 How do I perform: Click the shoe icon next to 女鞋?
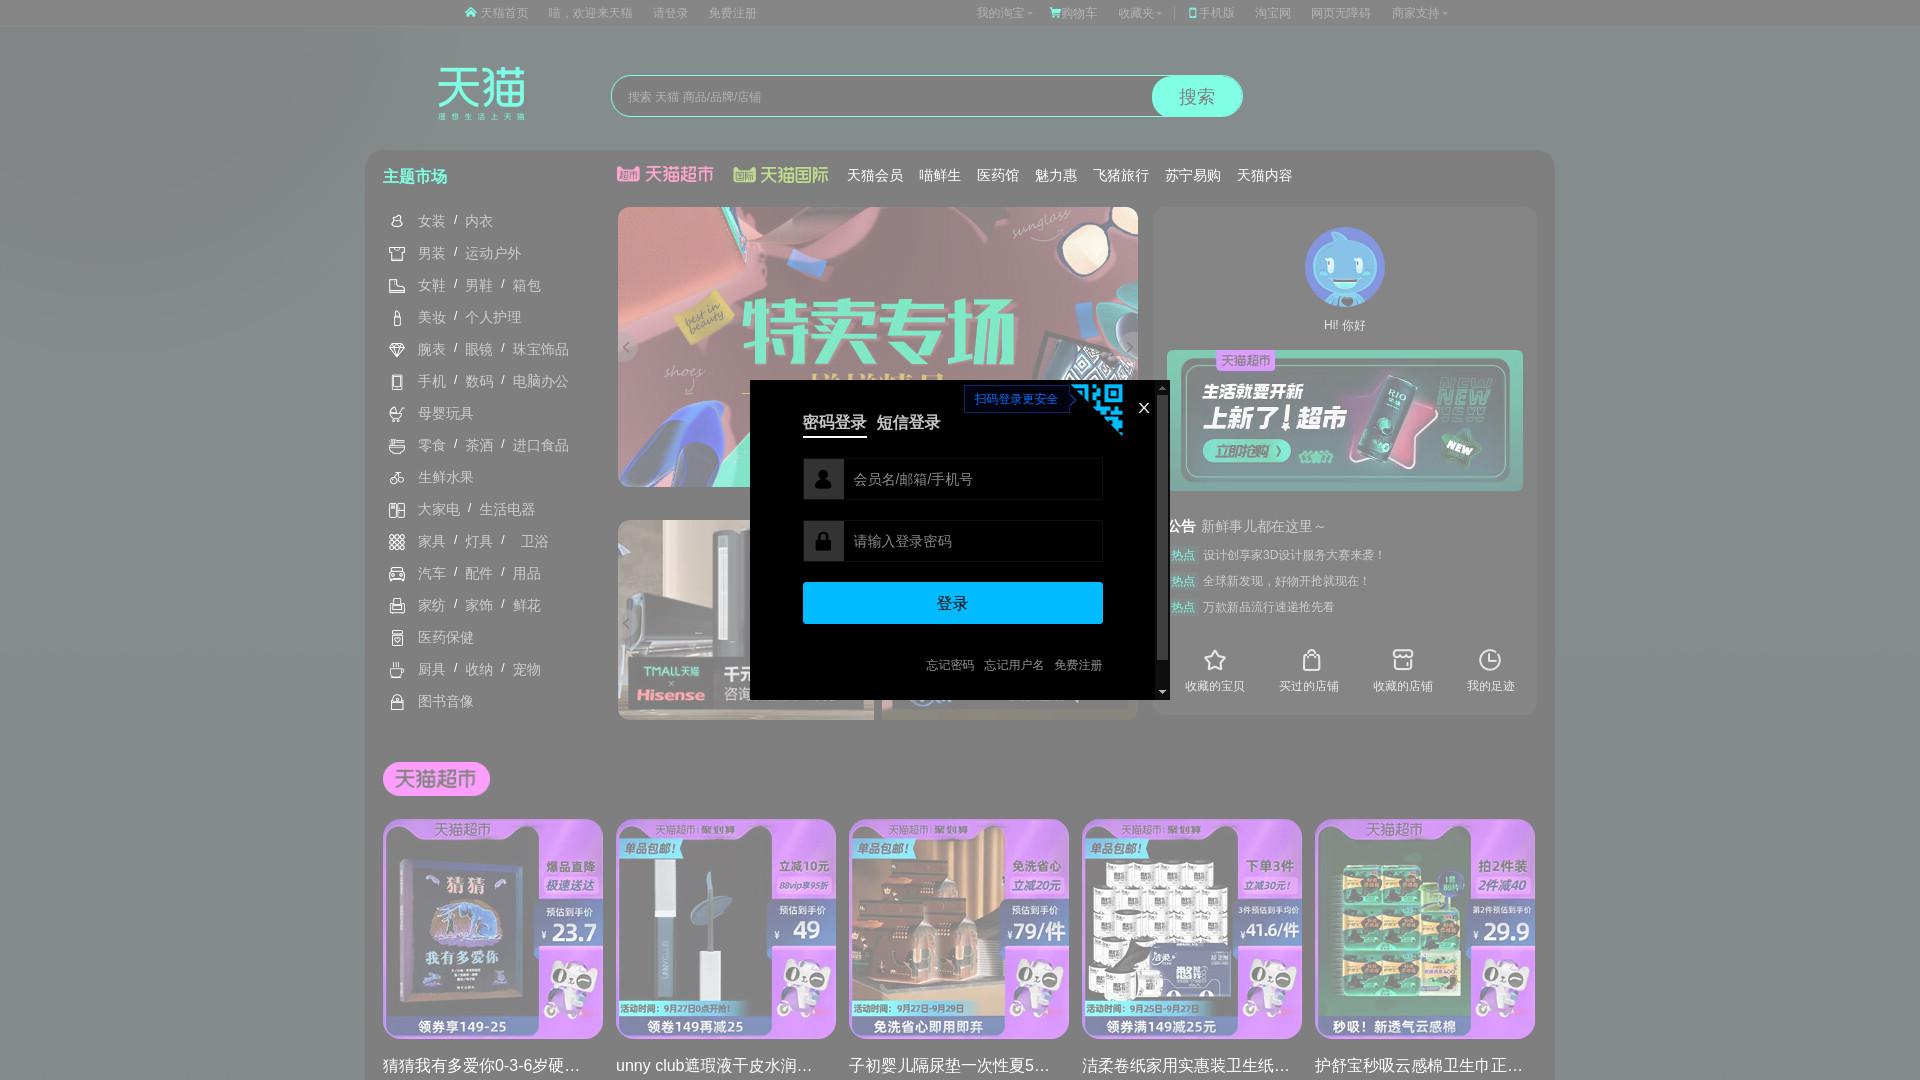tap(397, 285)
